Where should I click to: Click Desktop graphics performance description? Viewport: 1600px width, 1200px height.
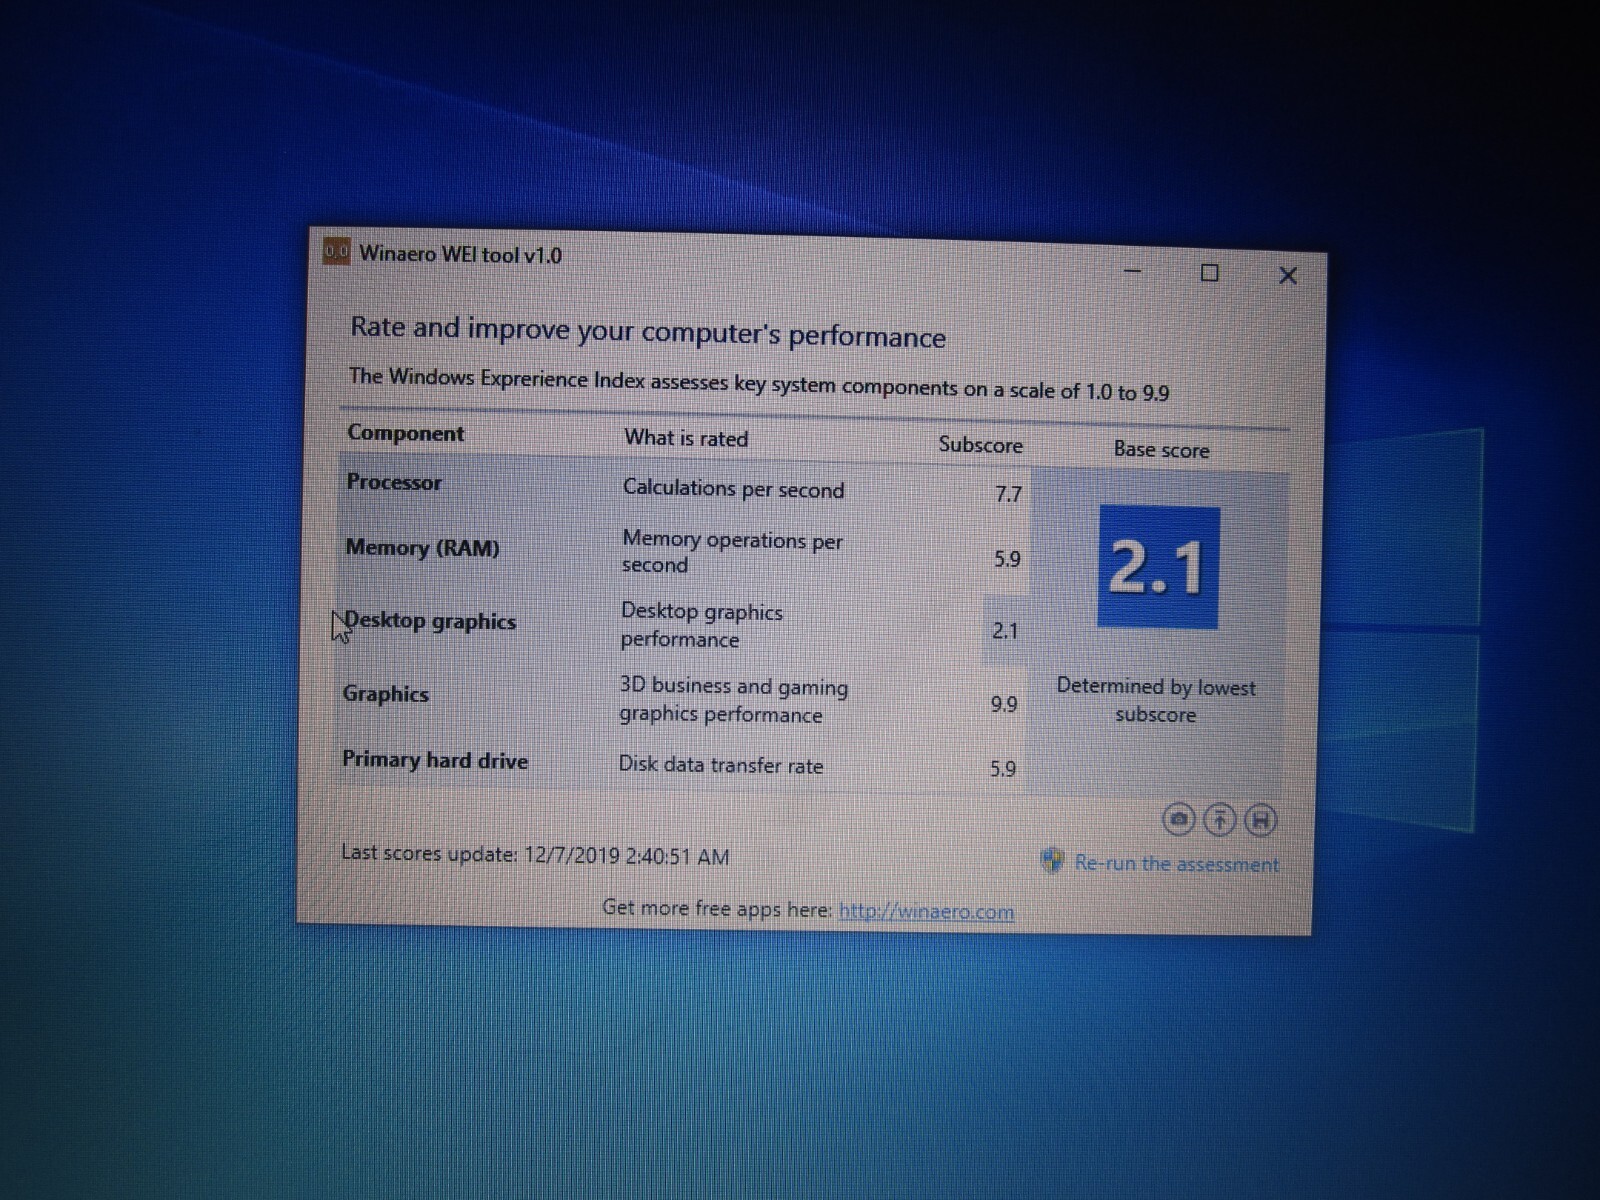click(701, 625)
